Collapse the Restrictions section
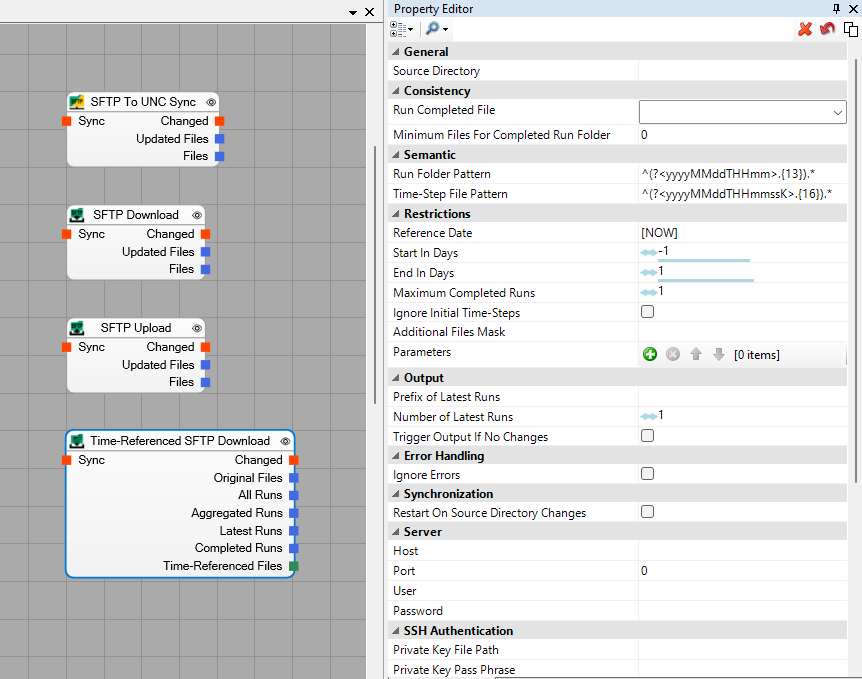 tap(396, 213)
